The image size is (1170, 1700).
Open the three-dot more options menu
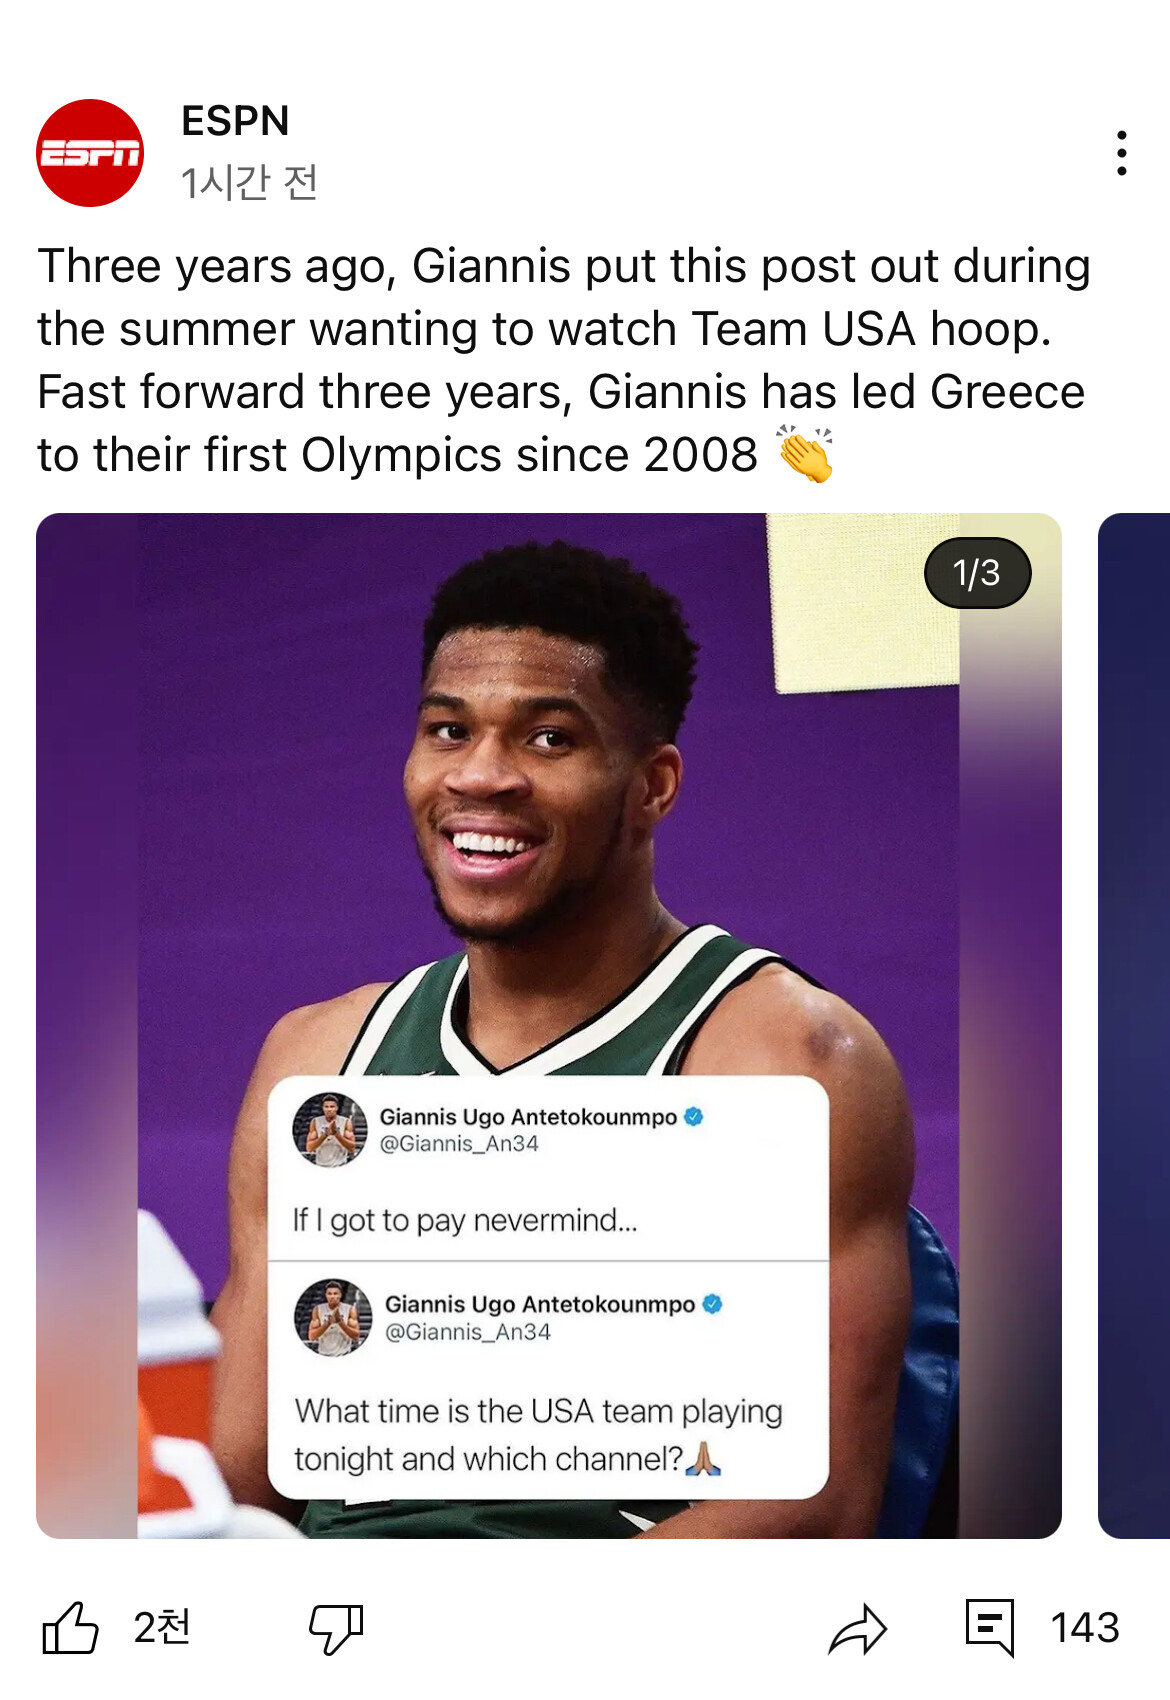(x=1121, y=153)
